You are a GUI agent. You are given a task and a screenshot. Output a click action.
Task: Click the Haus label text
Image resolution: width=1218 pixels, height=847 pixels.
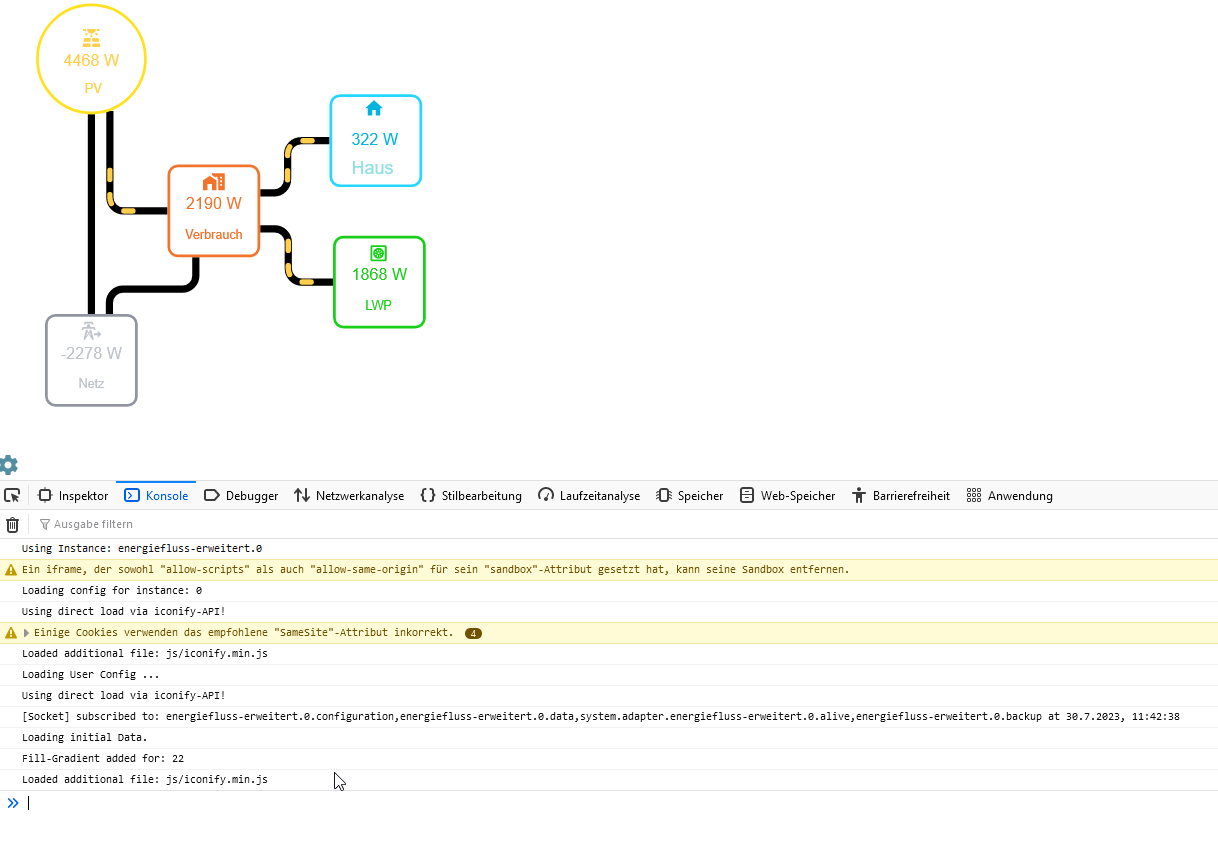pyautogui.click(x=373, y=168)
